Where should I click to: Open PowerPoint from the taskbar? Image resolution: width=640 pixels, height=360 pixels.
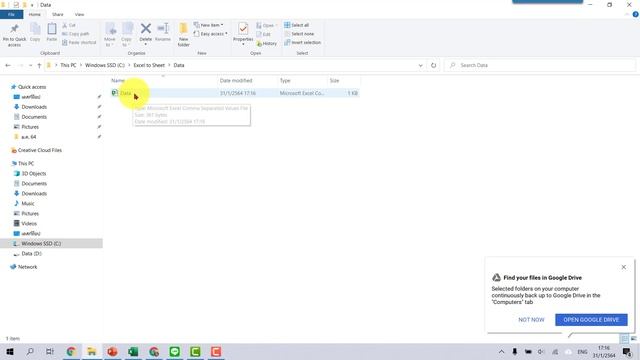[x=112, y=351]
